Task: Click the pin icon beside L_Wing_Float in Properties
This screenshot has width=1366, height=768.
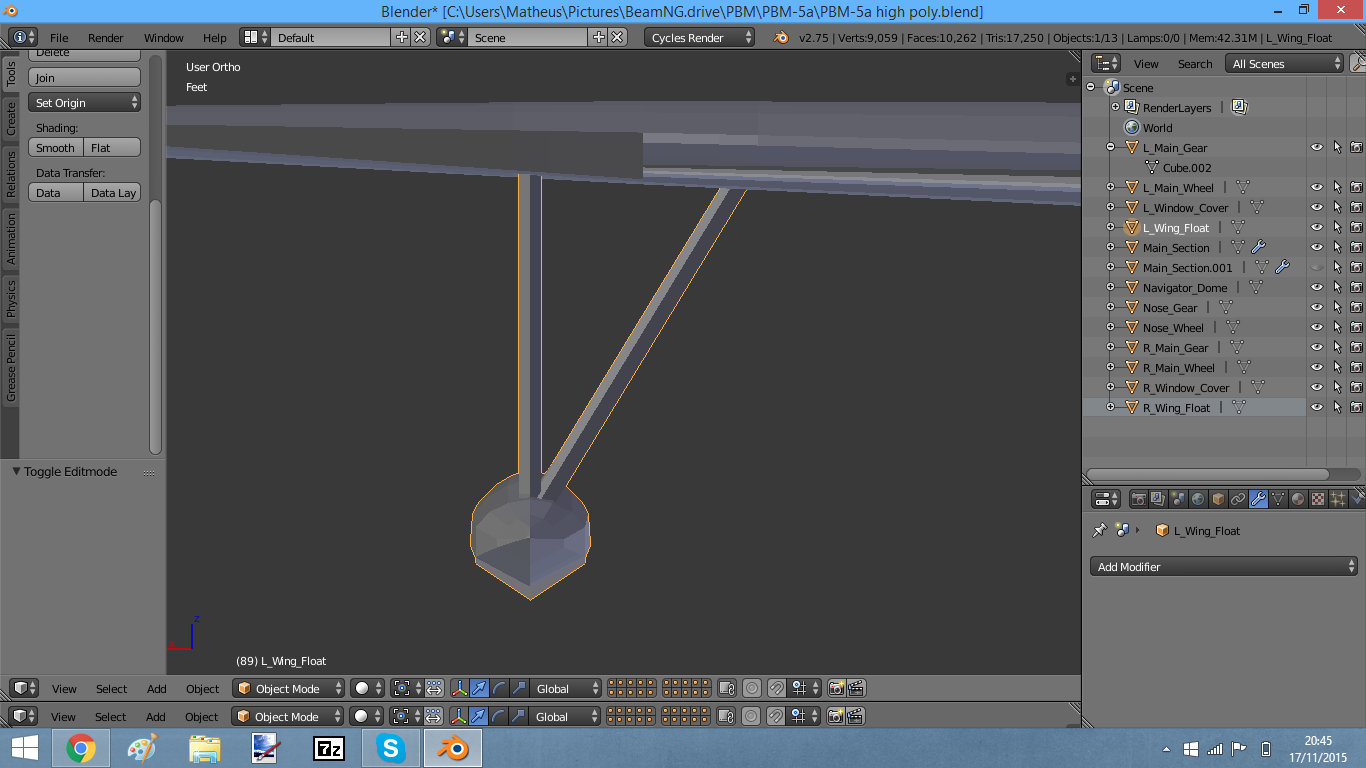Action: click(1099, 530)
